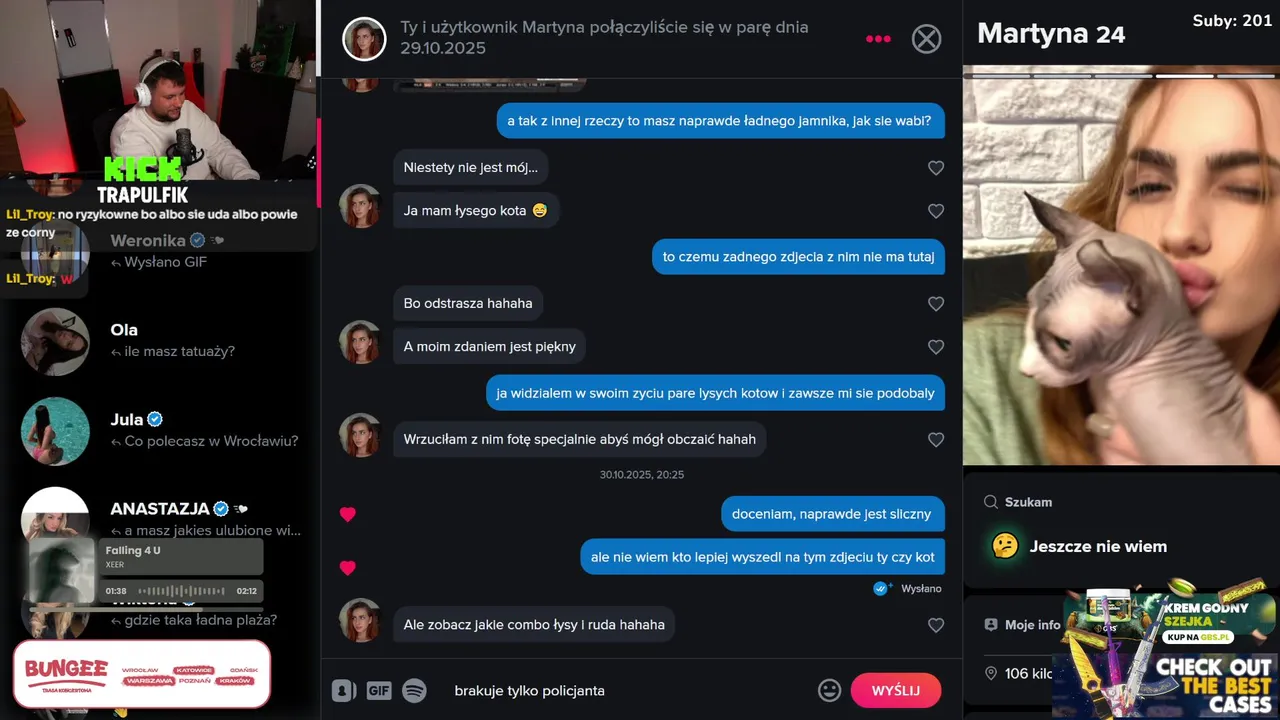Like the message 'A moim zdaniem jest piękny'
This screenshot has height=720, width=1280.
[x=936, y=347]
